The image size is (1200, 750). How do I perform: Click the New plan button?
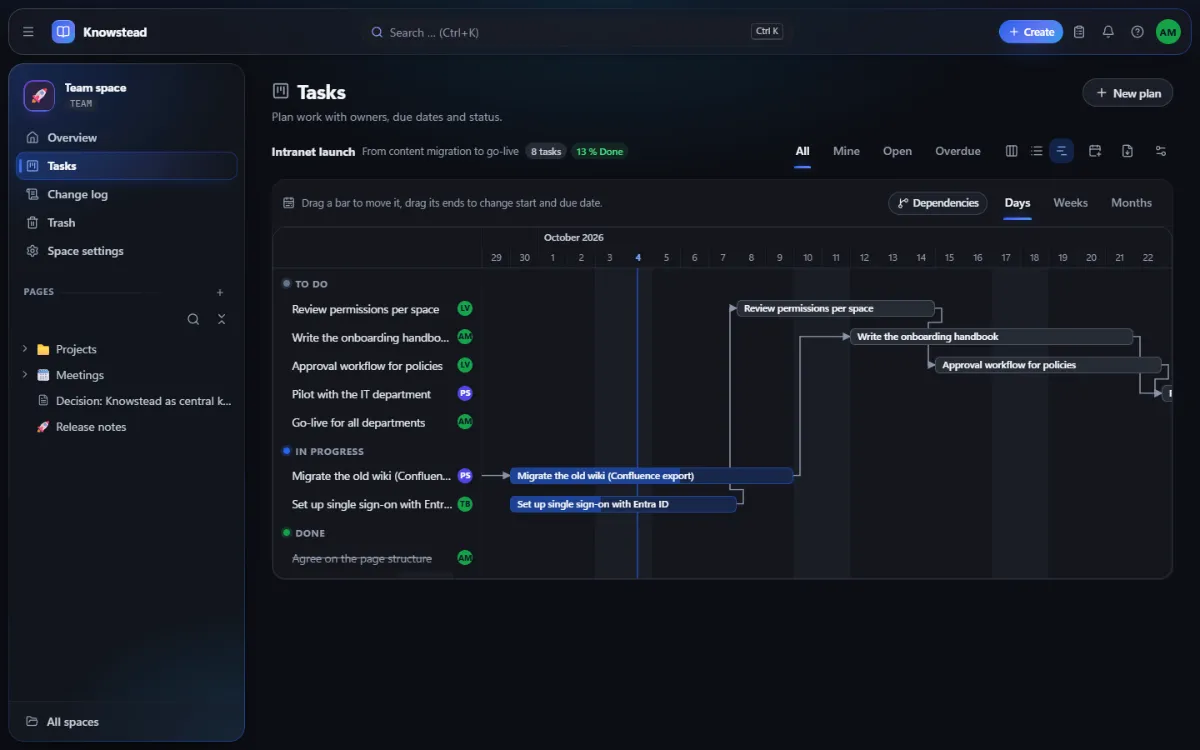(x=1128, y=93)
